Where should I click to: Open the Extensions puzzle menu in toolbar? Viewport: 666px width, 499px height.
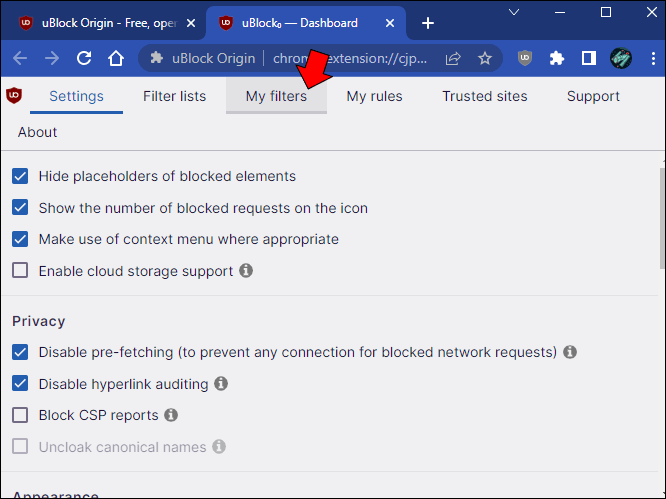[556, 58]
